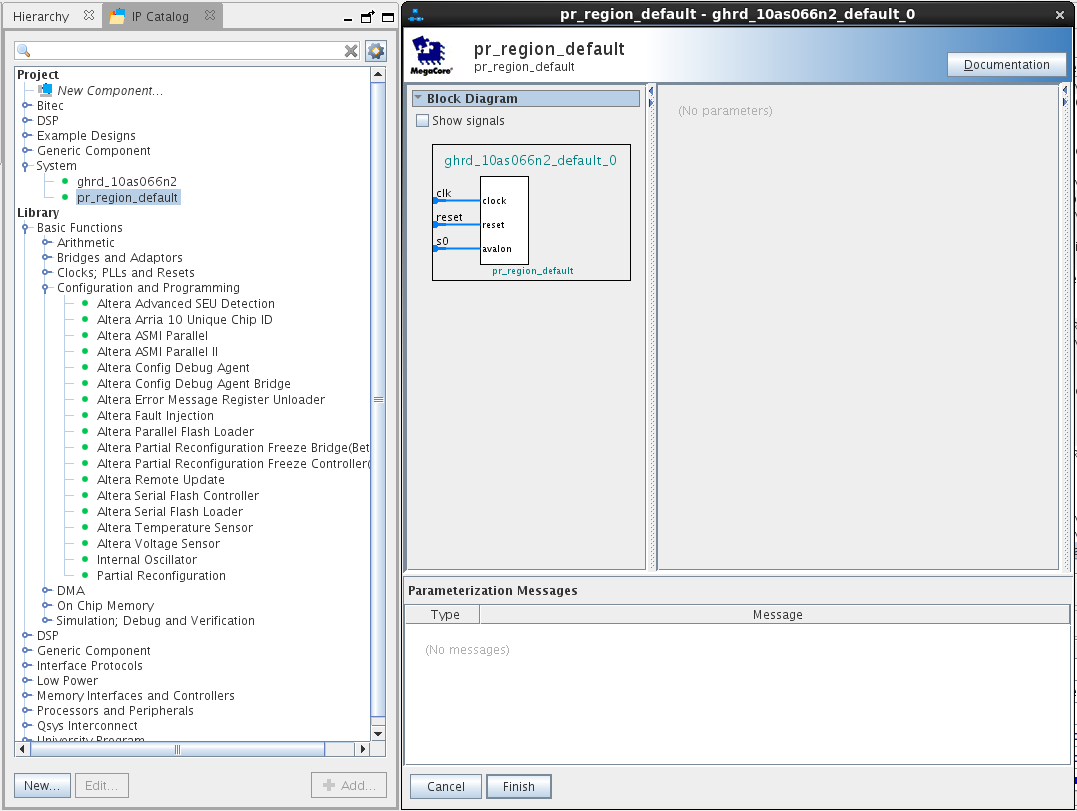This screenshot has height=811, width=1077.
Task: Click catalog horizontal scrollbar left arrow
Action: point(23,749)
